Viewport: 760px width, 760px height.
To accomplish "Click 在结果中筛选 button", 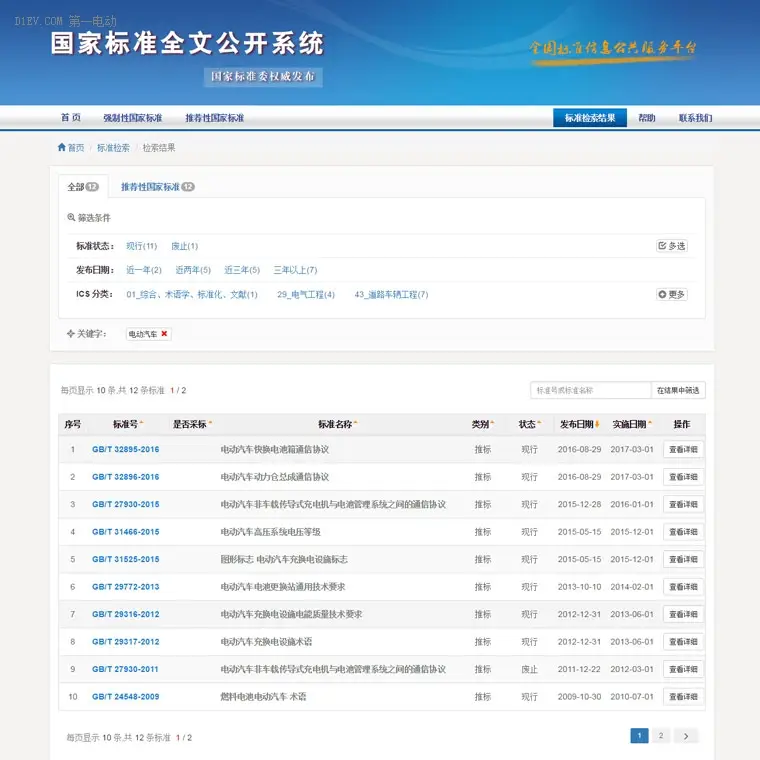I will pyautogui.click(x=678, y=390).
